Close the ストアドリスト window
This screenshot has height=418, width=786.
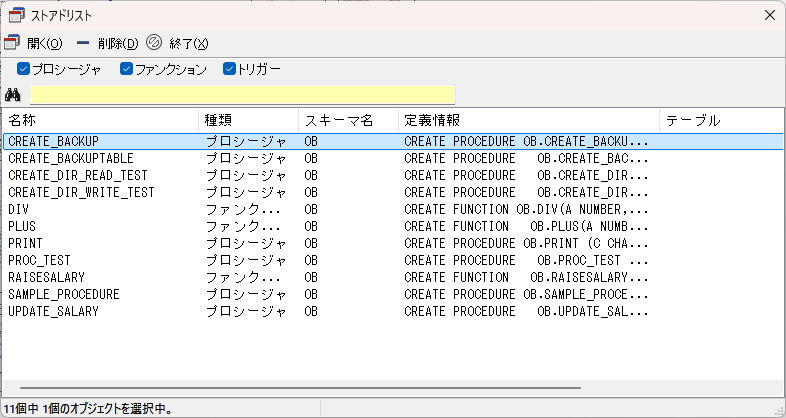point(770,16)
